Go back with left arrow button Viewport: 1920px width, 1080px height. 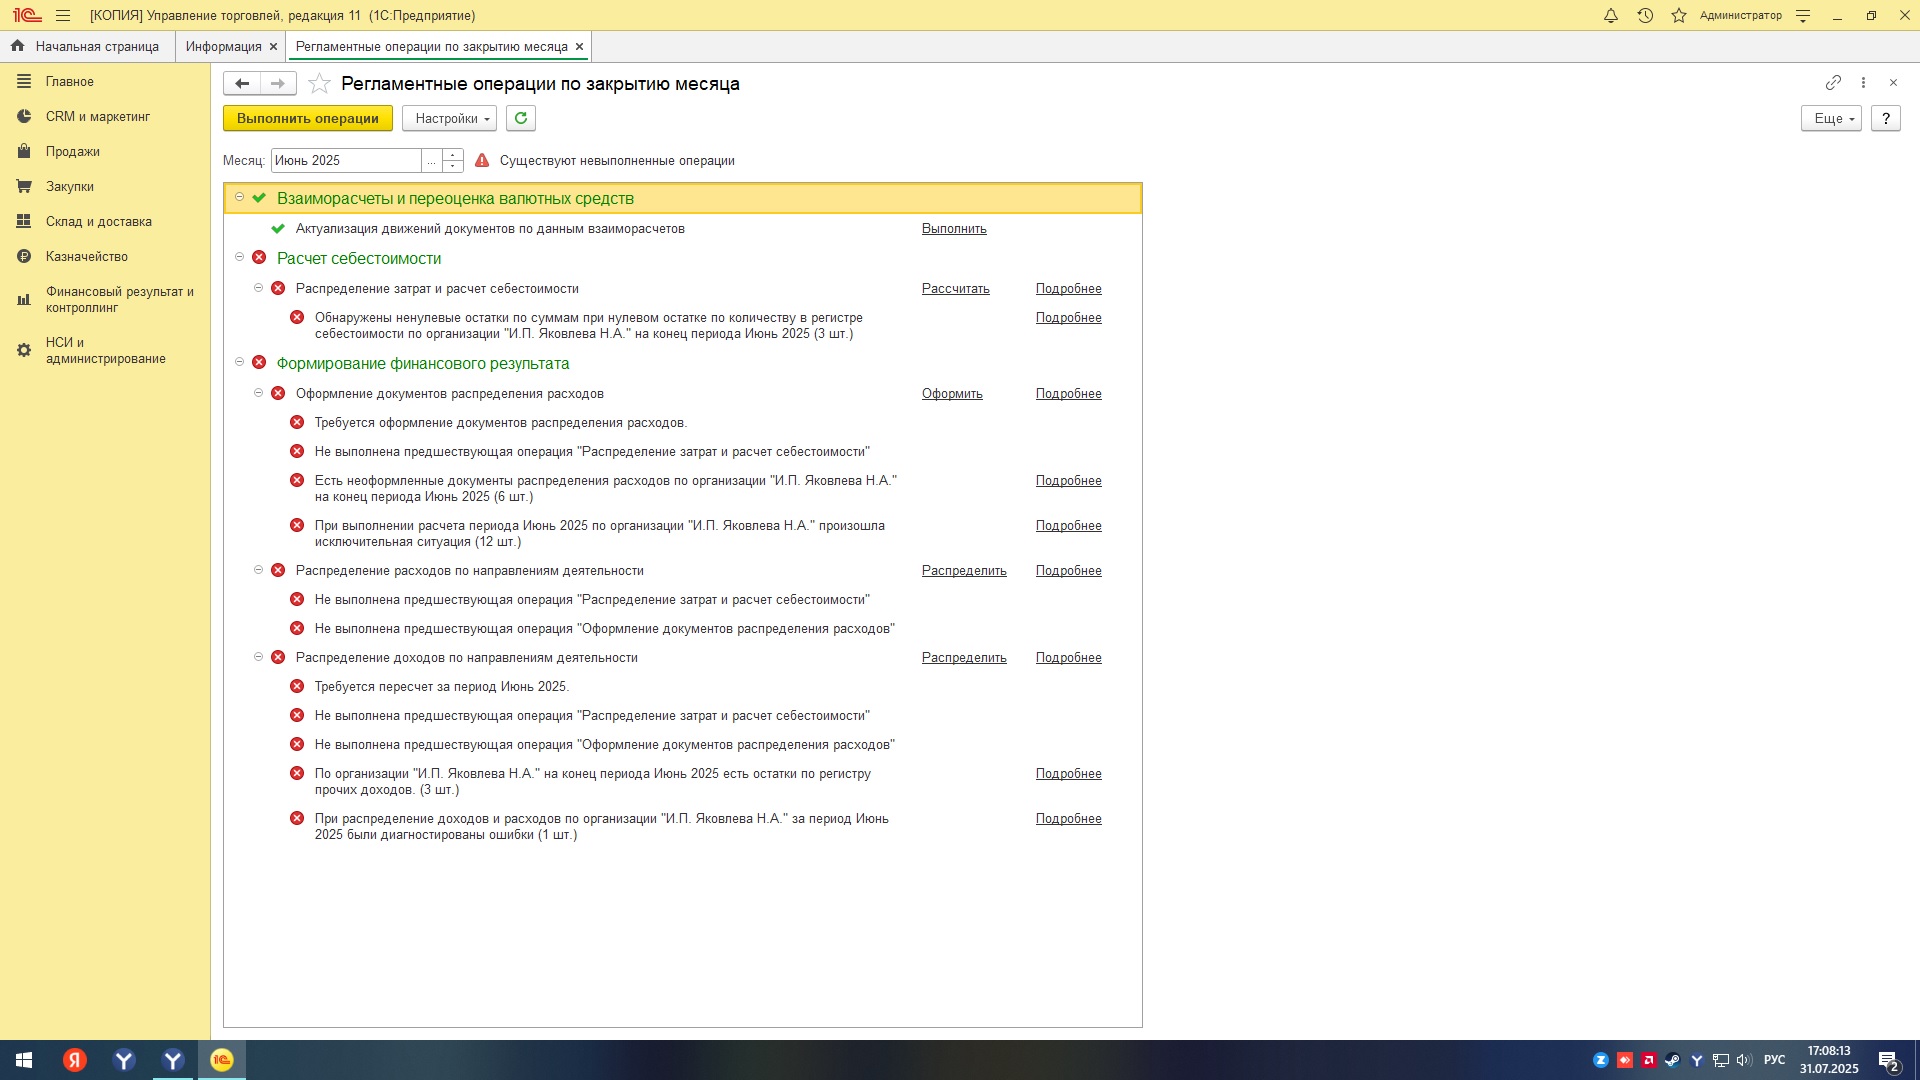tap(242, 84)
